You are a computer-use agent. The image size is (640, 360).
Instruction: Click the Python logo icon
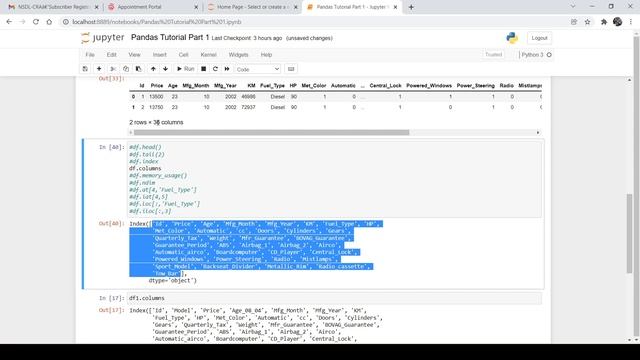coord(512,38)
